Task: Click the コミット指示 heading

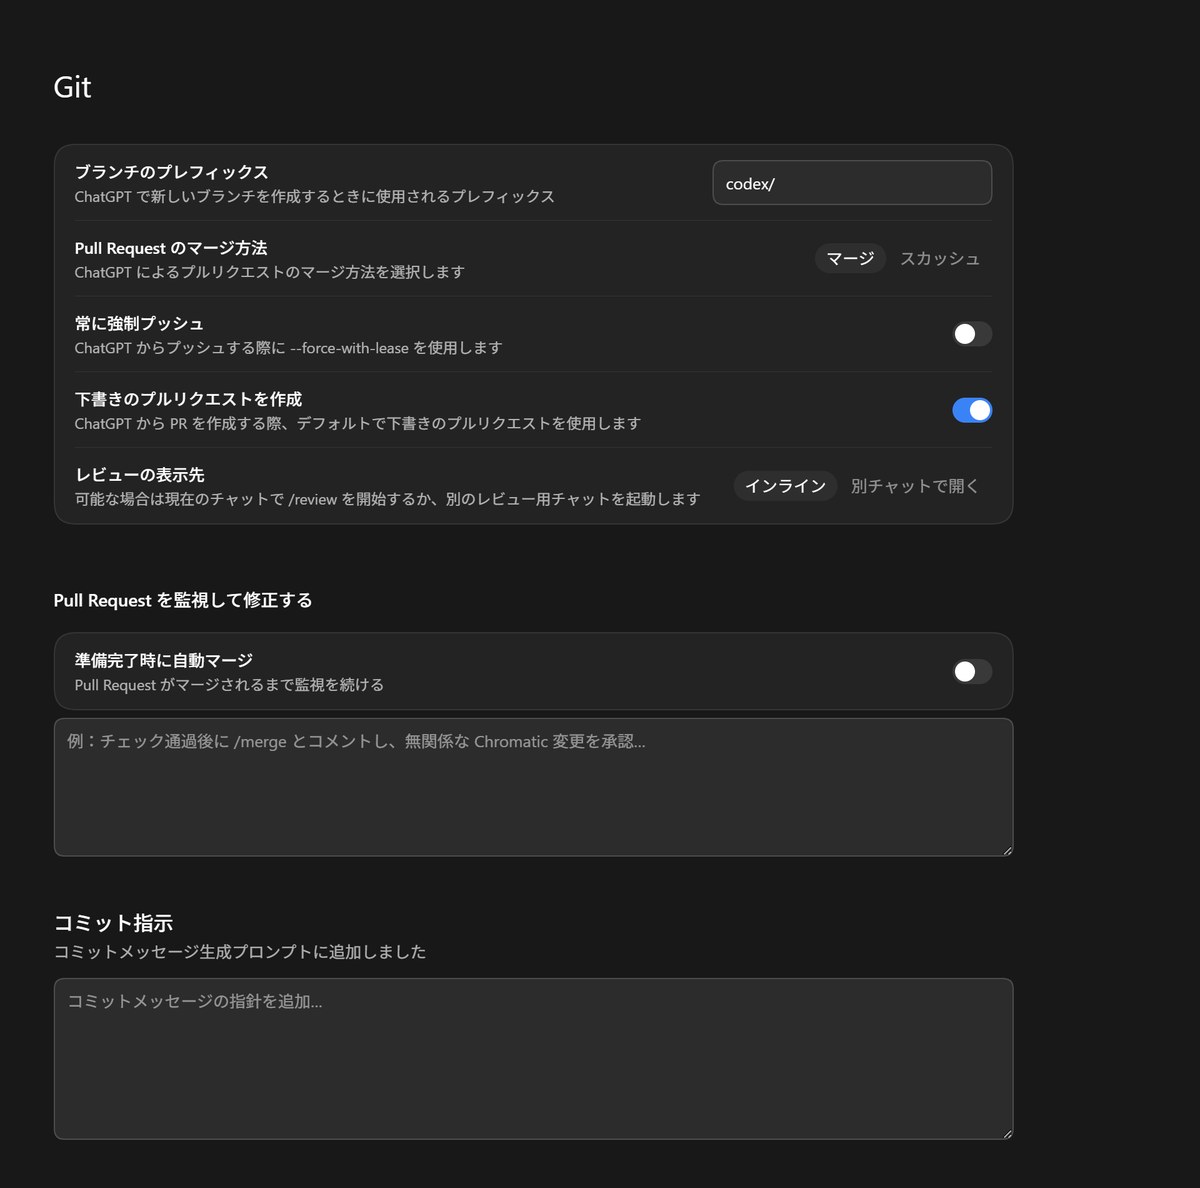Action: (x=113, y=923)
